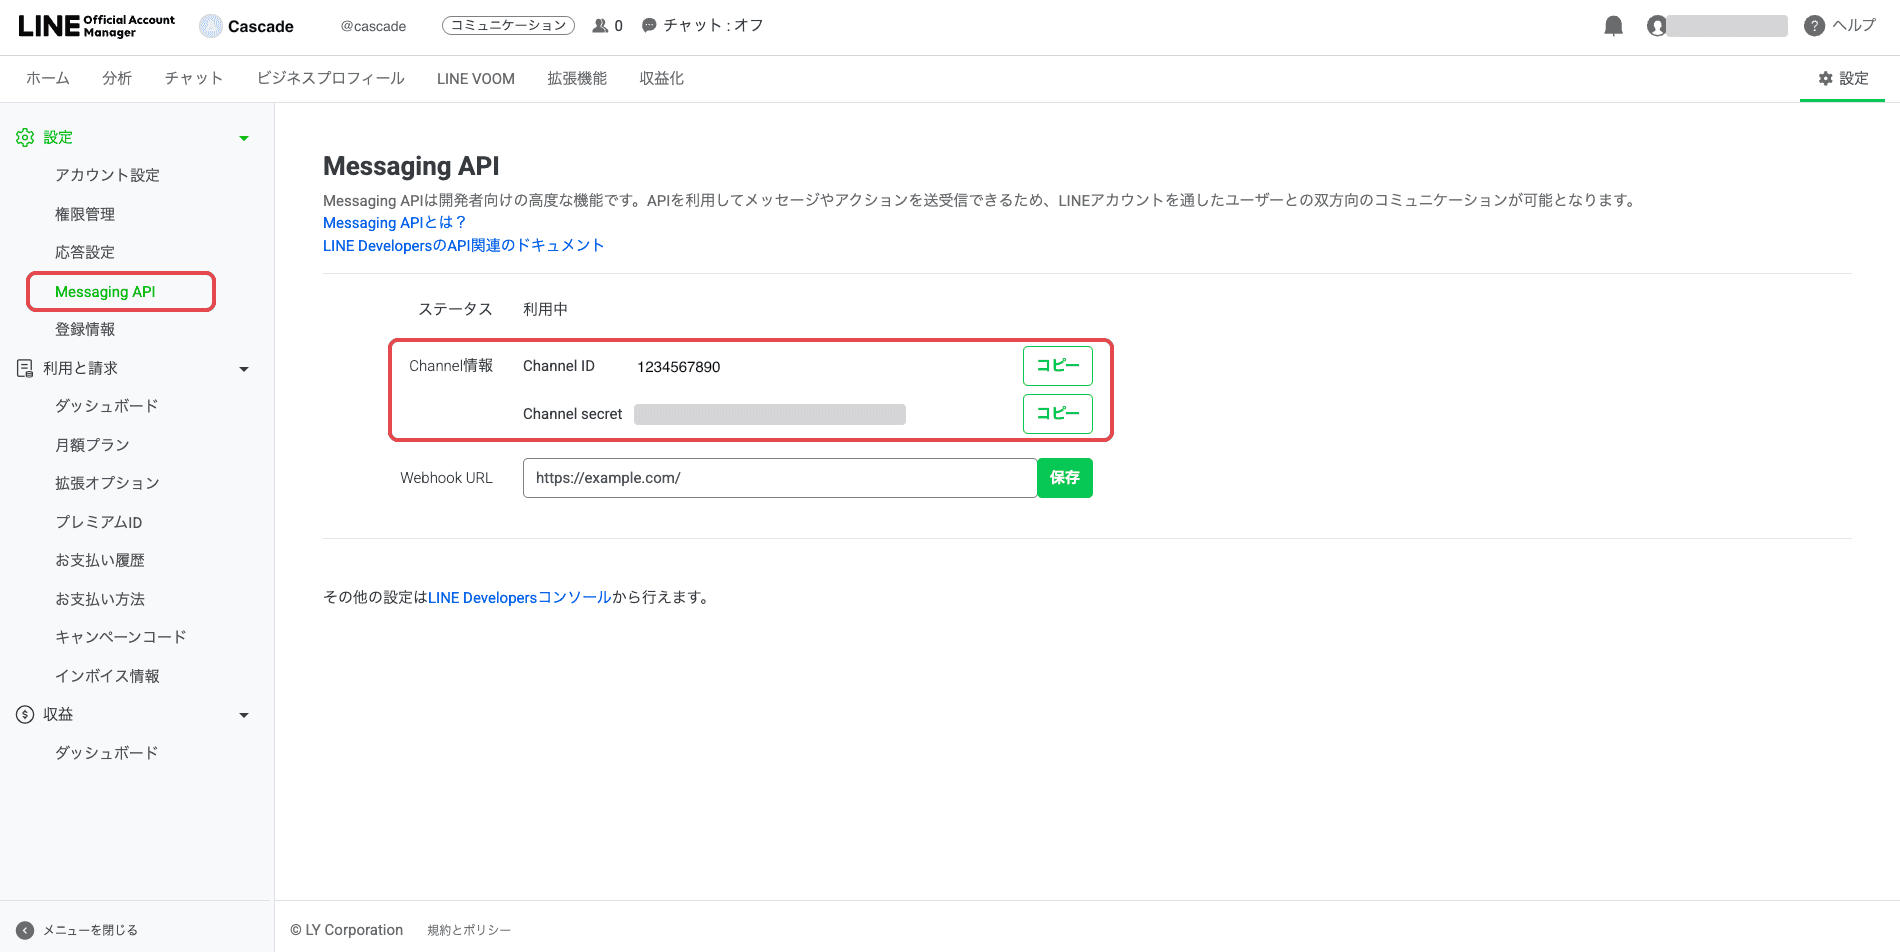Click the friends count icon
This screenshot has height=952, width=1900.
600,26
